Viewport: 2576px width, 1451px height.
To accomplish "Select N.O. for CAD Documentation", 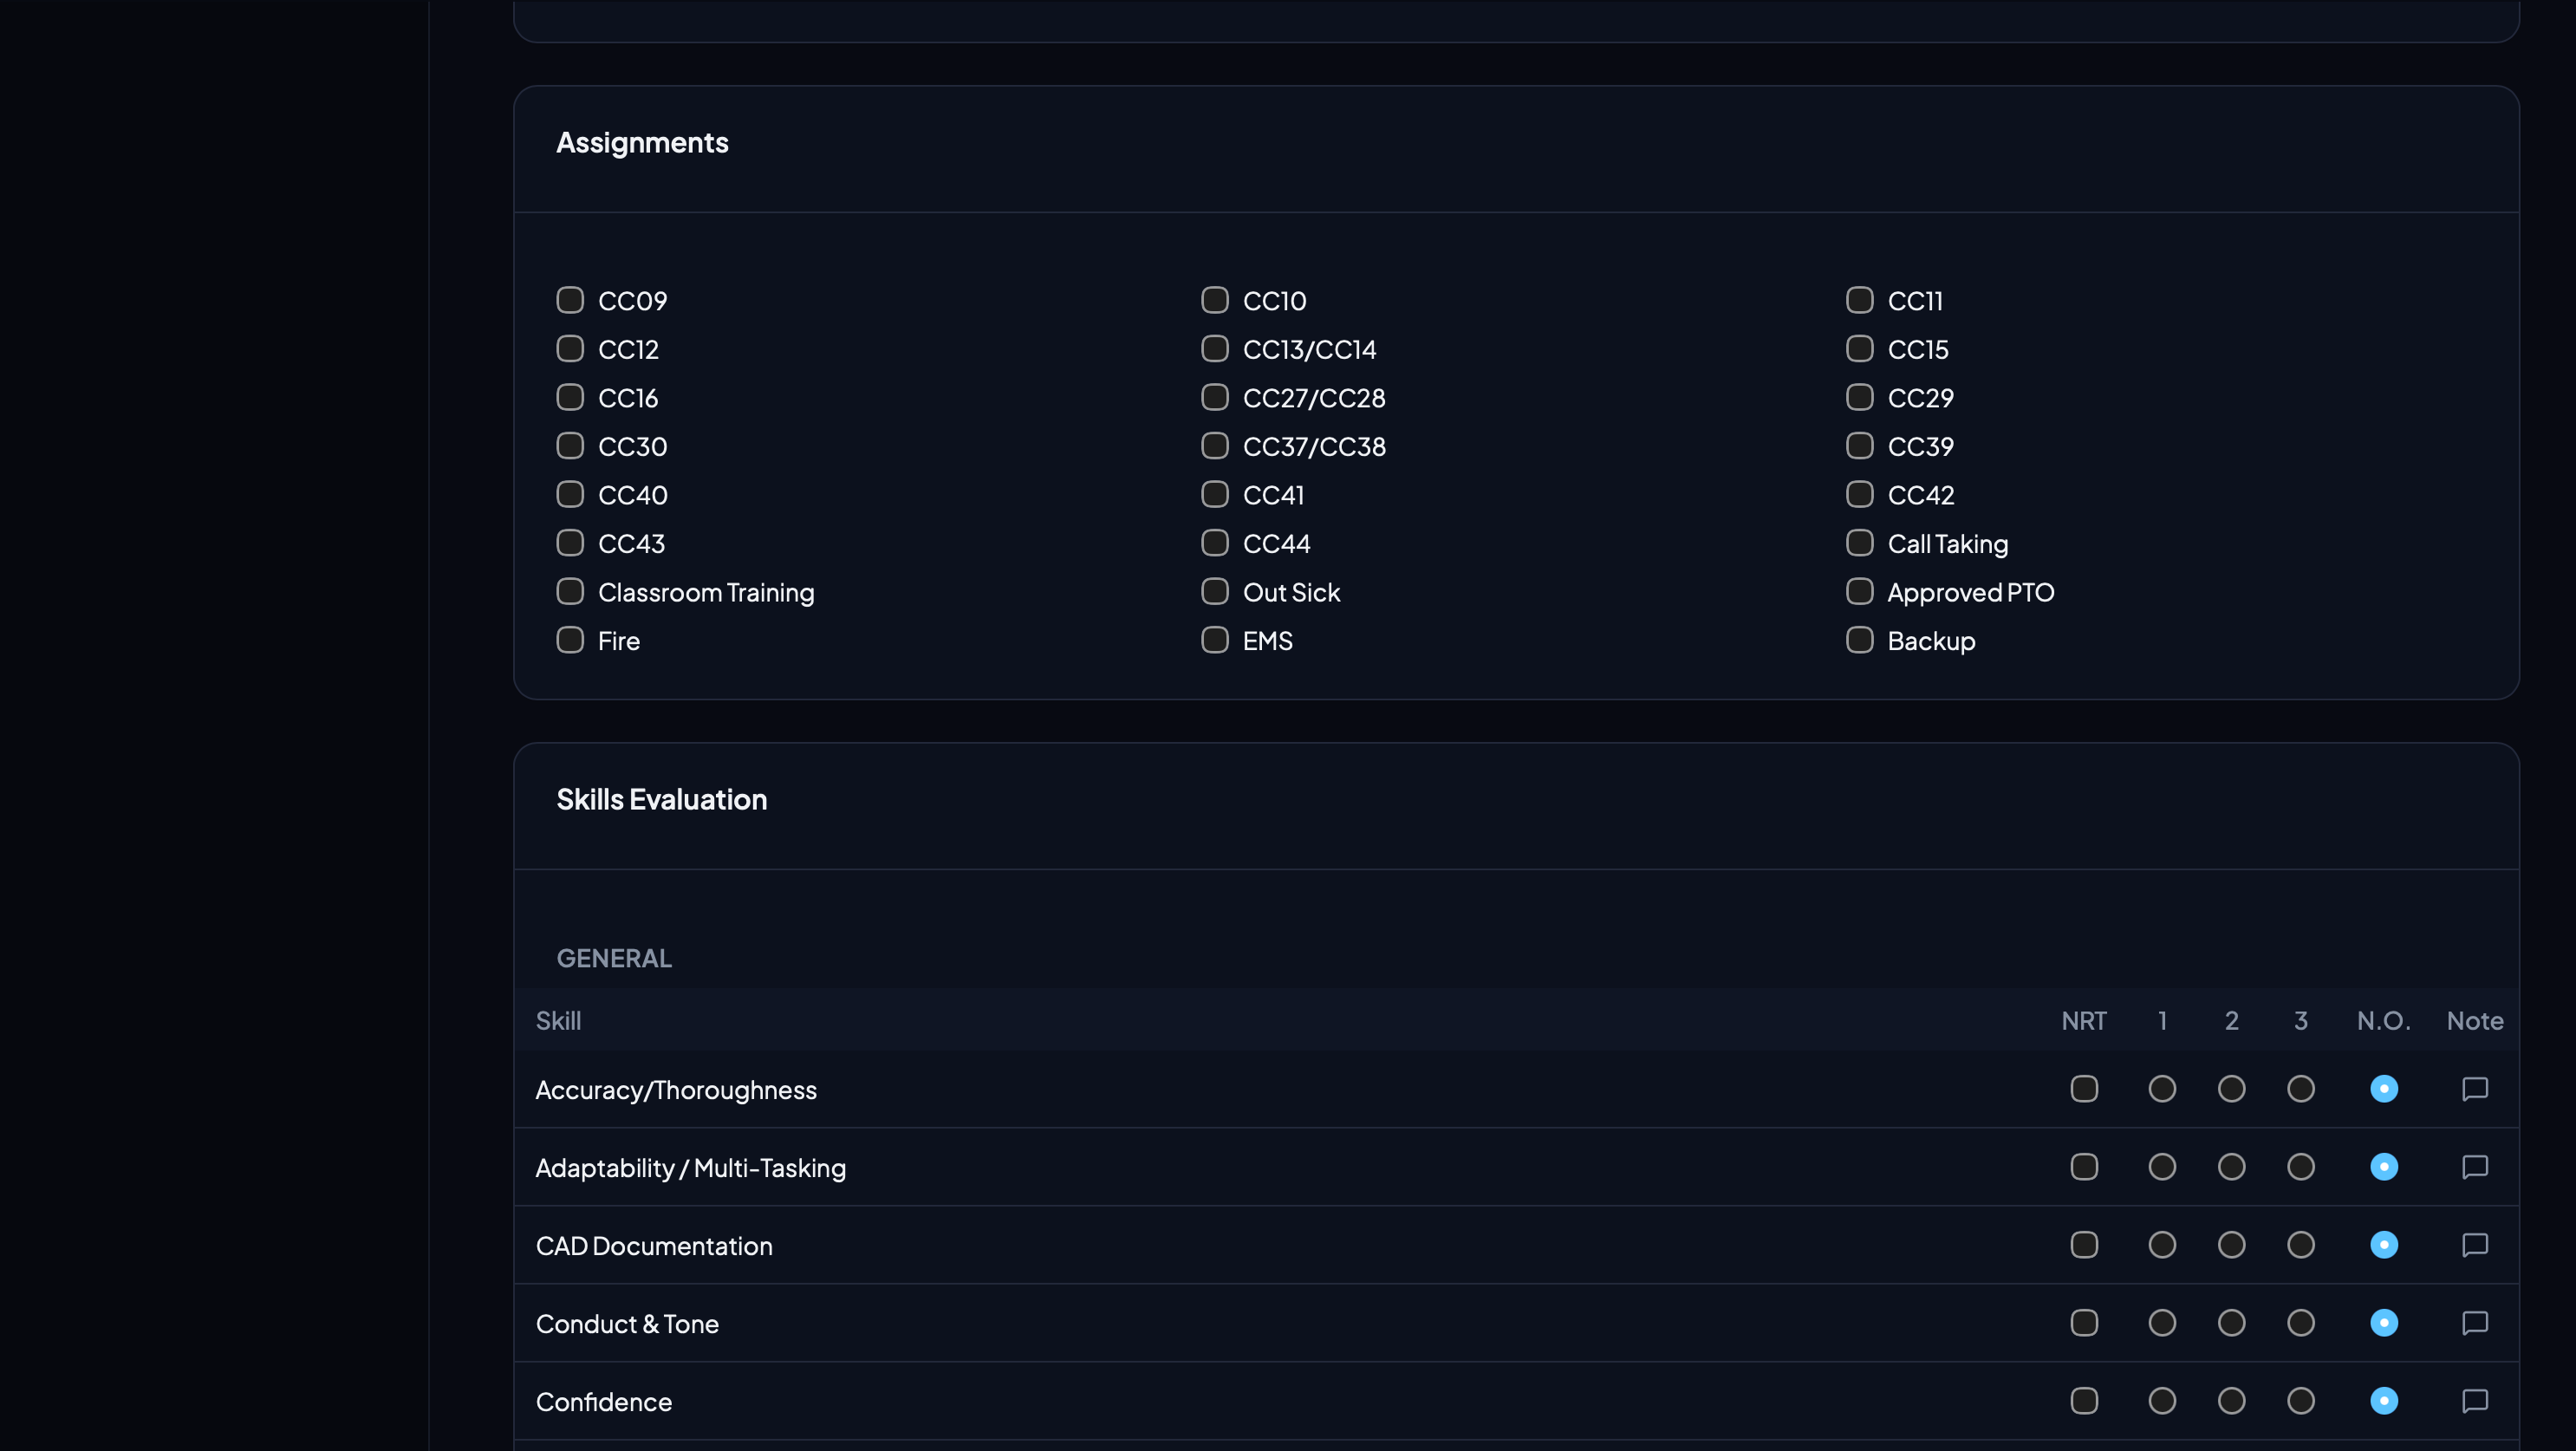I will [2385, 1245].
